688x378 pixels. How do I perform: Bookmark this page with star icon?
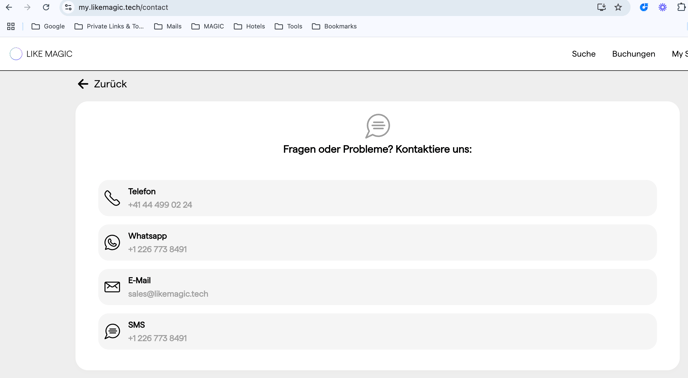tap(618, 7)
